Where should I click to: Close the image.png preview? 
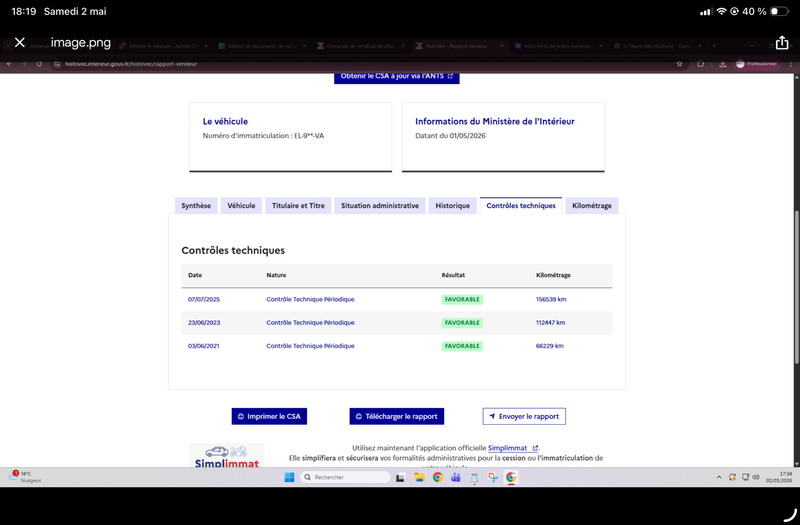click(x=19, y=42)
